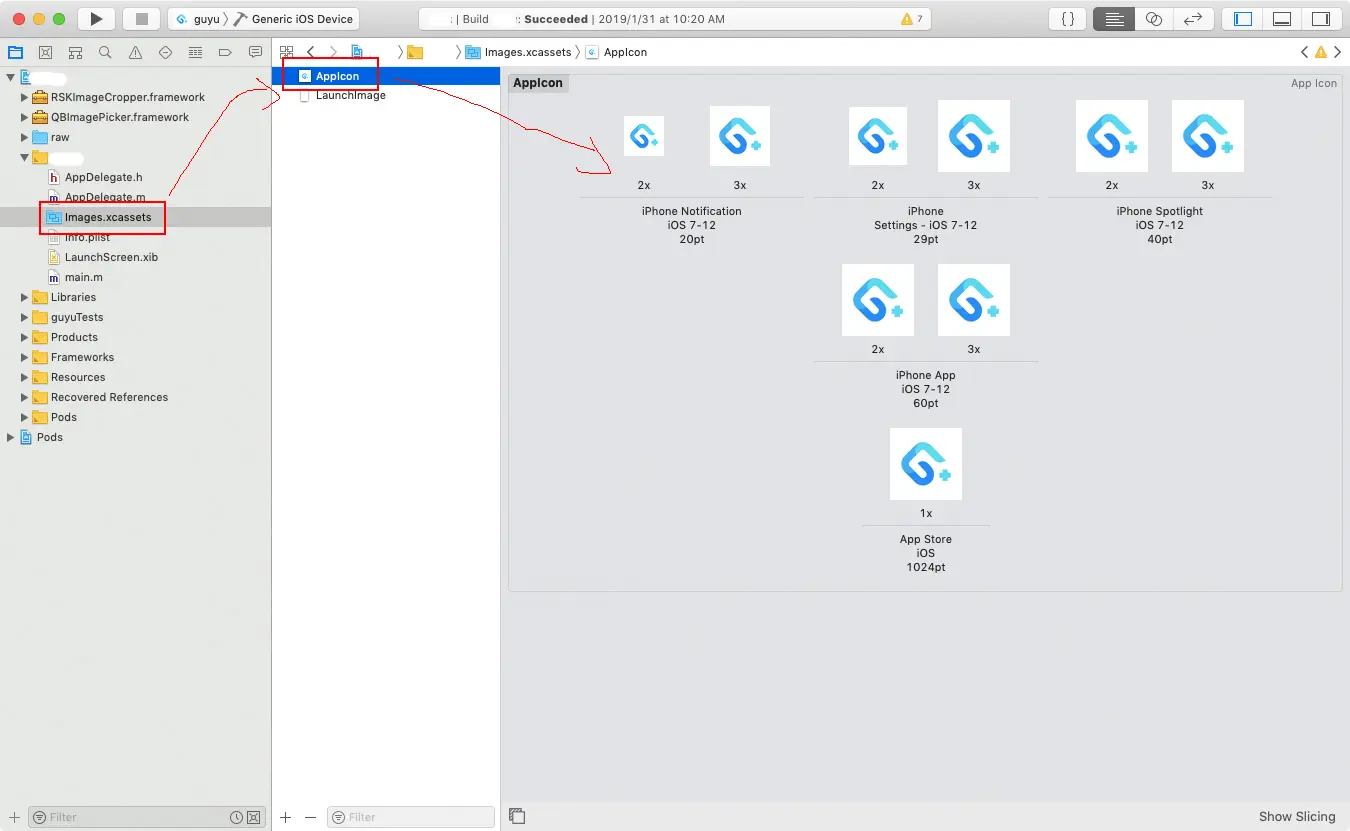Select App Store 1024pt icon slot

point(926,464)
